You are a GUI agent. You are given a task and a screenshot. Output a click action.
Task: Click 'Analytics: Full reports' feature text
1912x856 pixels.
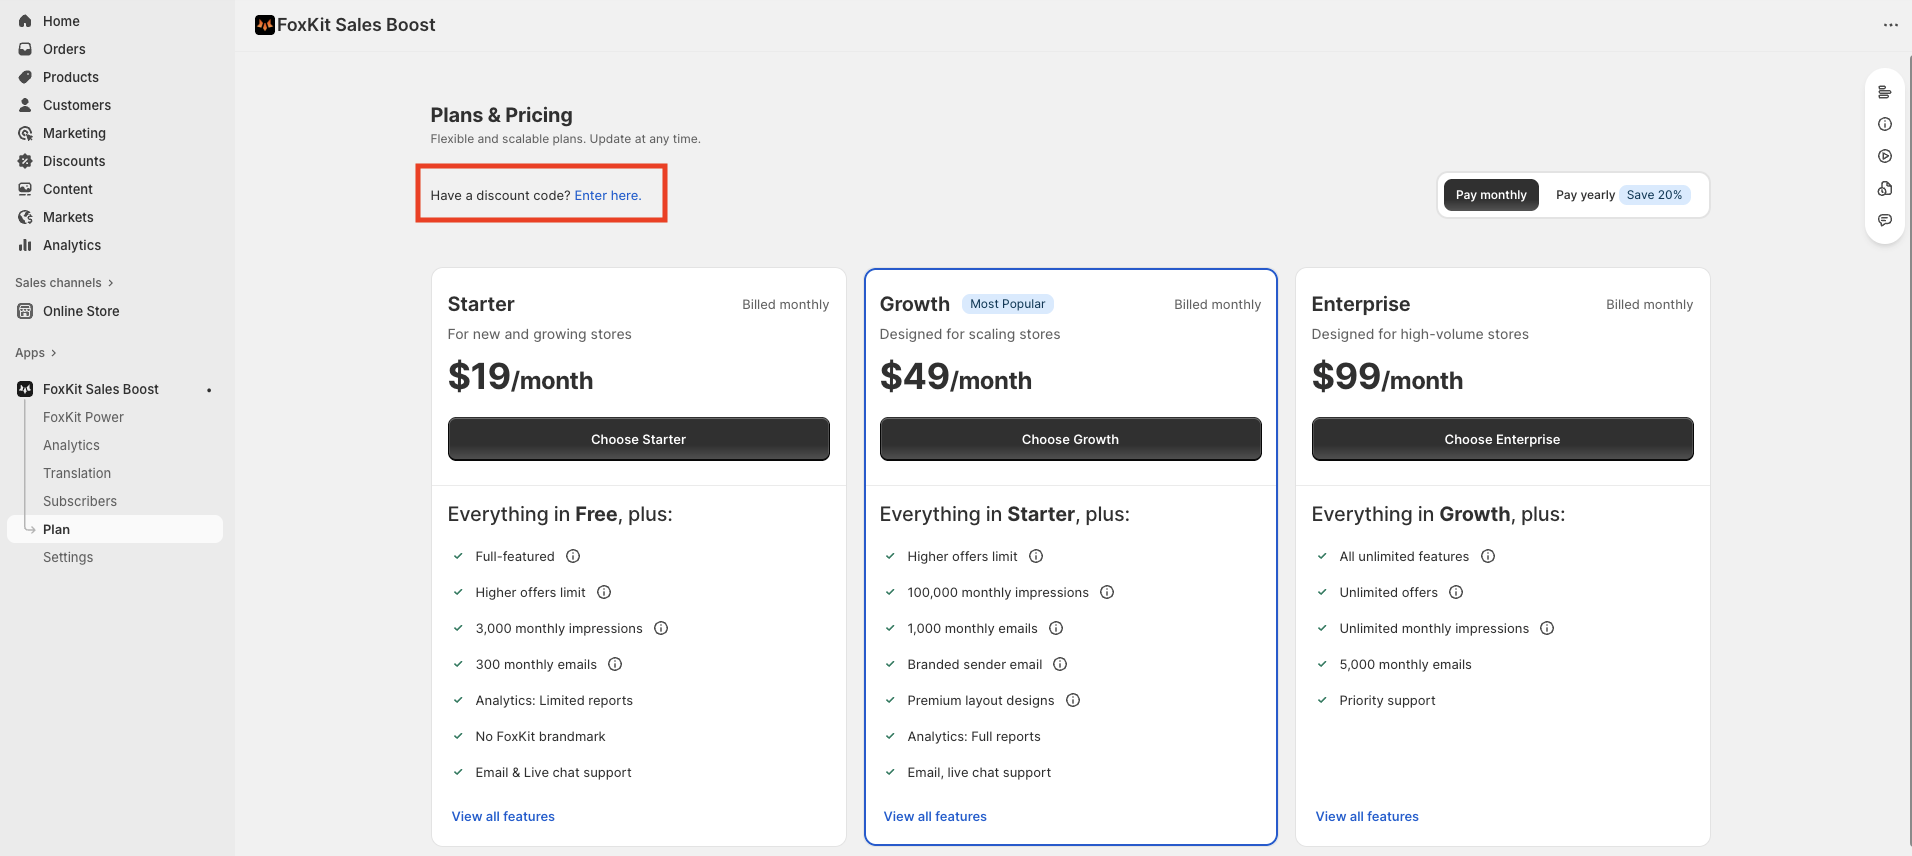click(x=974, y=736)
